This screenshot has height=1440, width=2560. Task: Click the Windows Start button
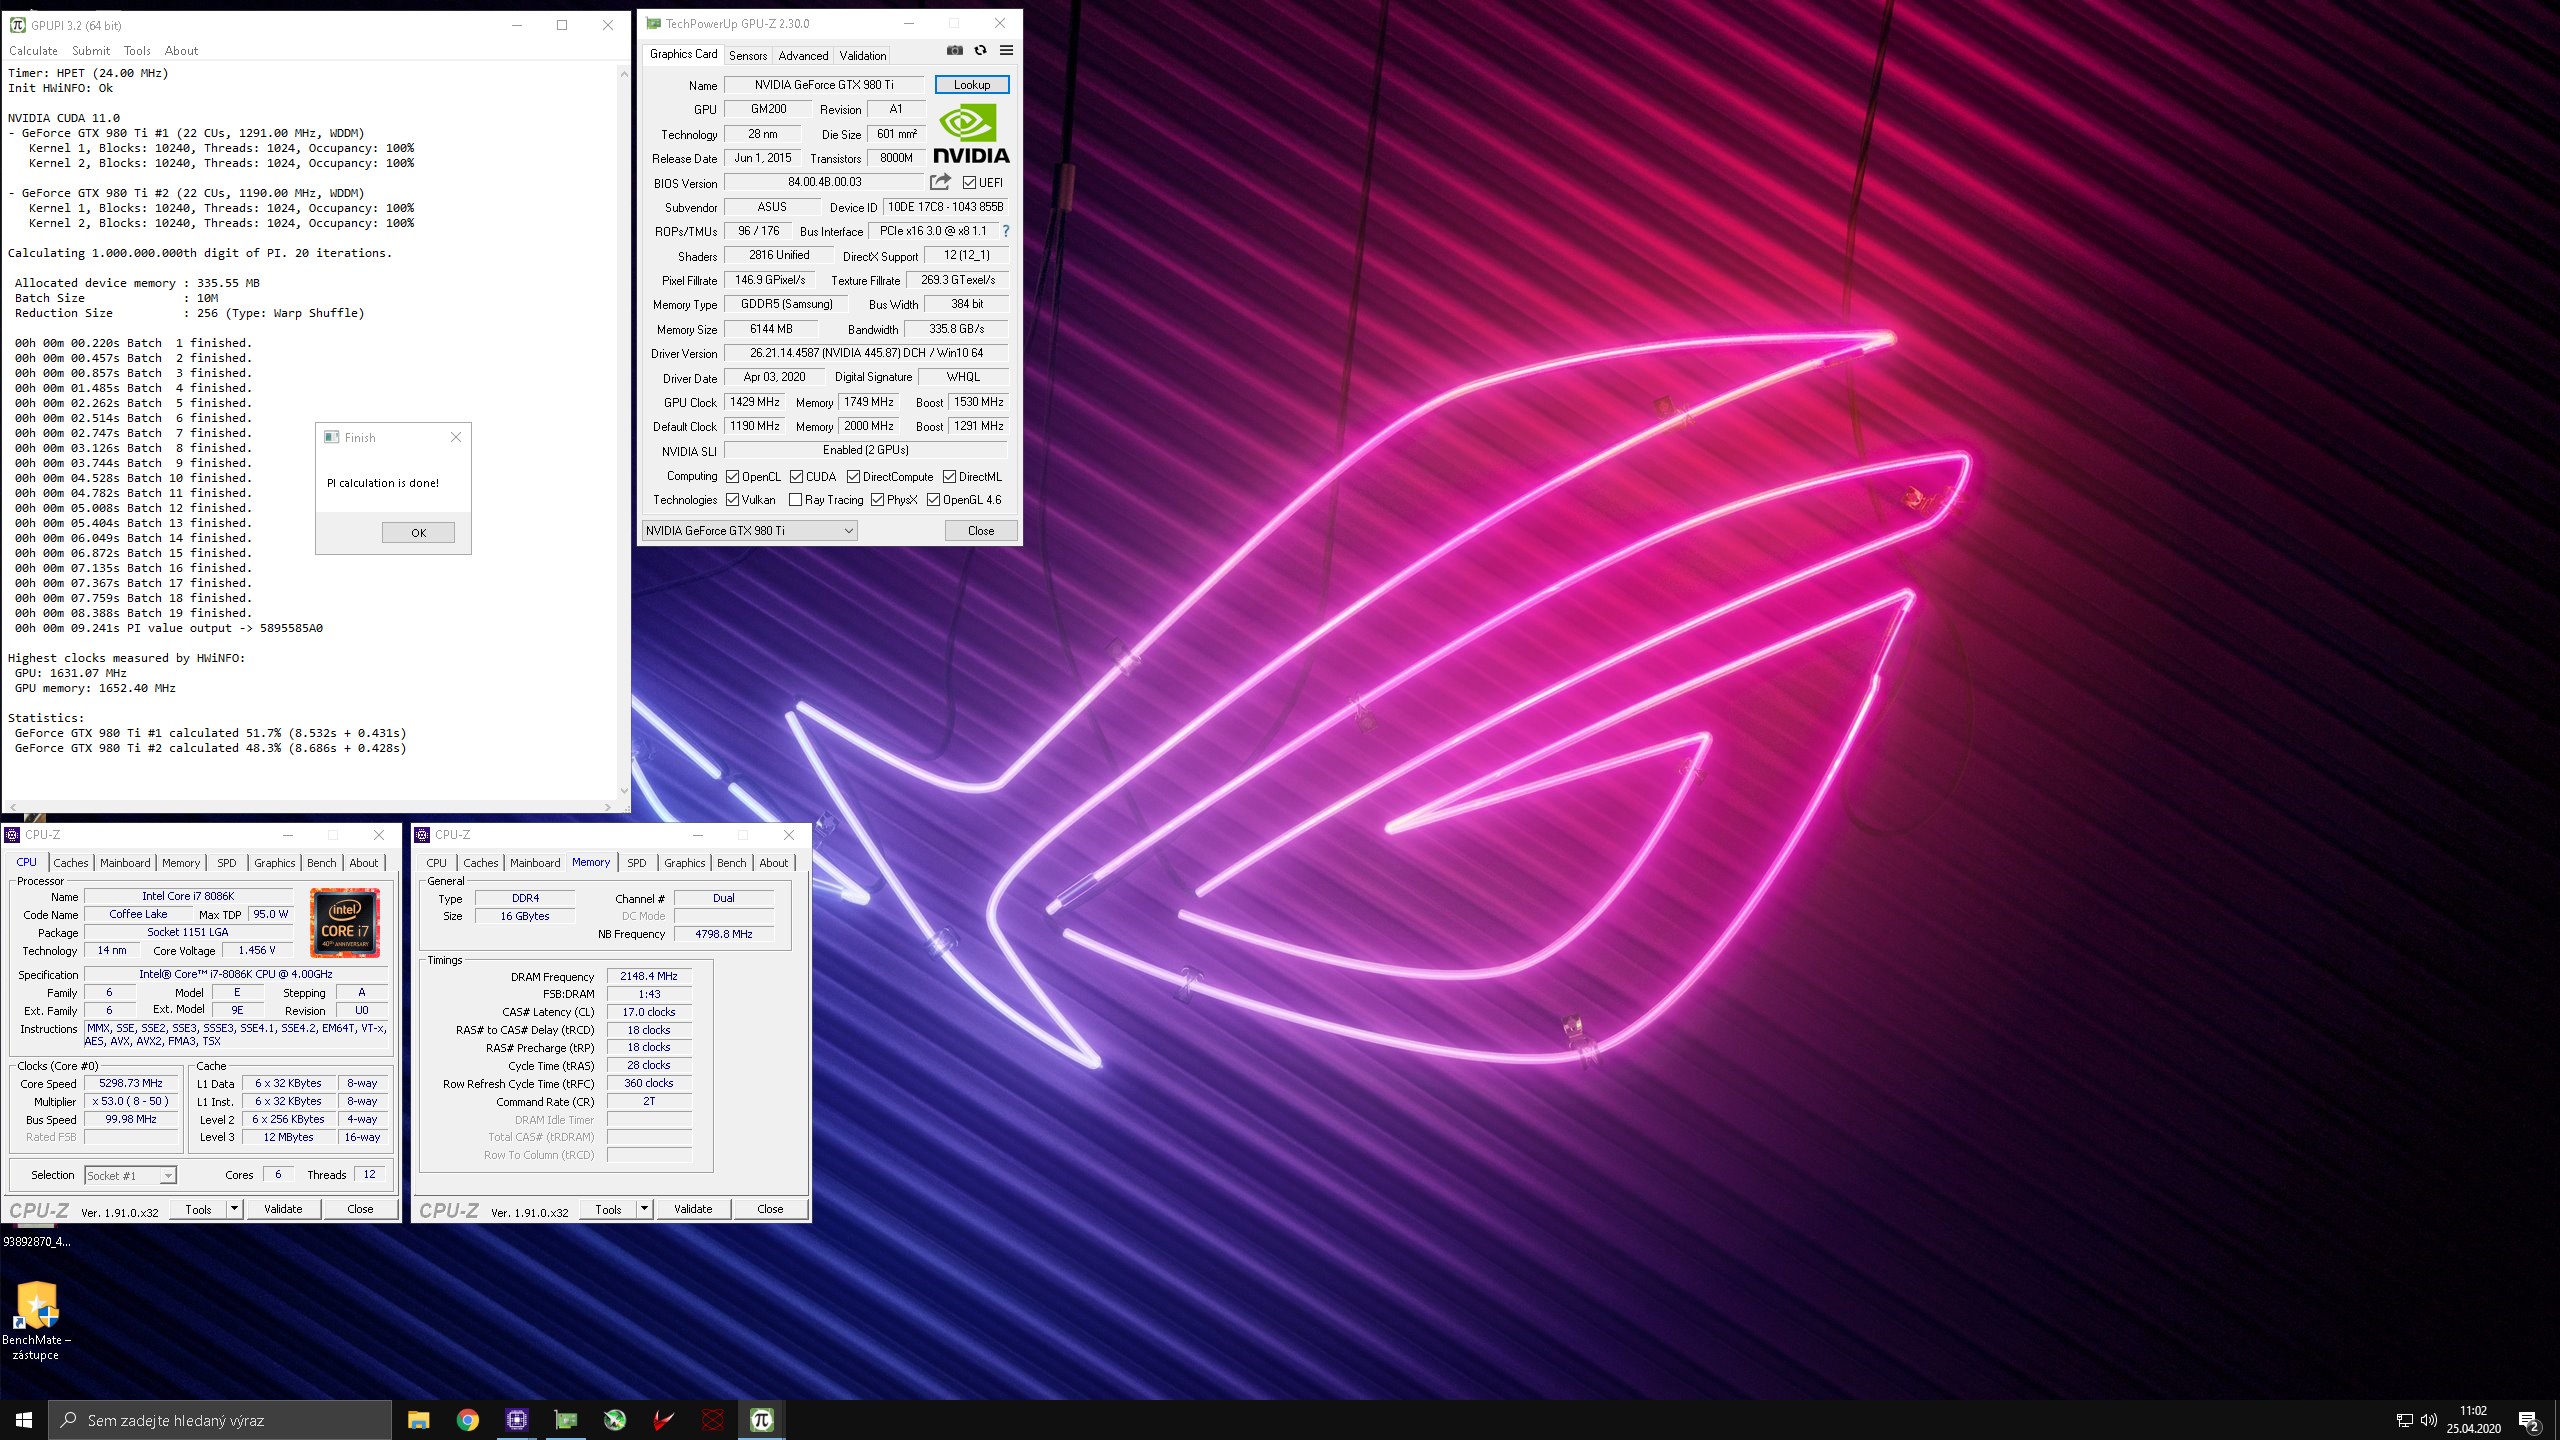tap(24, 1420)
